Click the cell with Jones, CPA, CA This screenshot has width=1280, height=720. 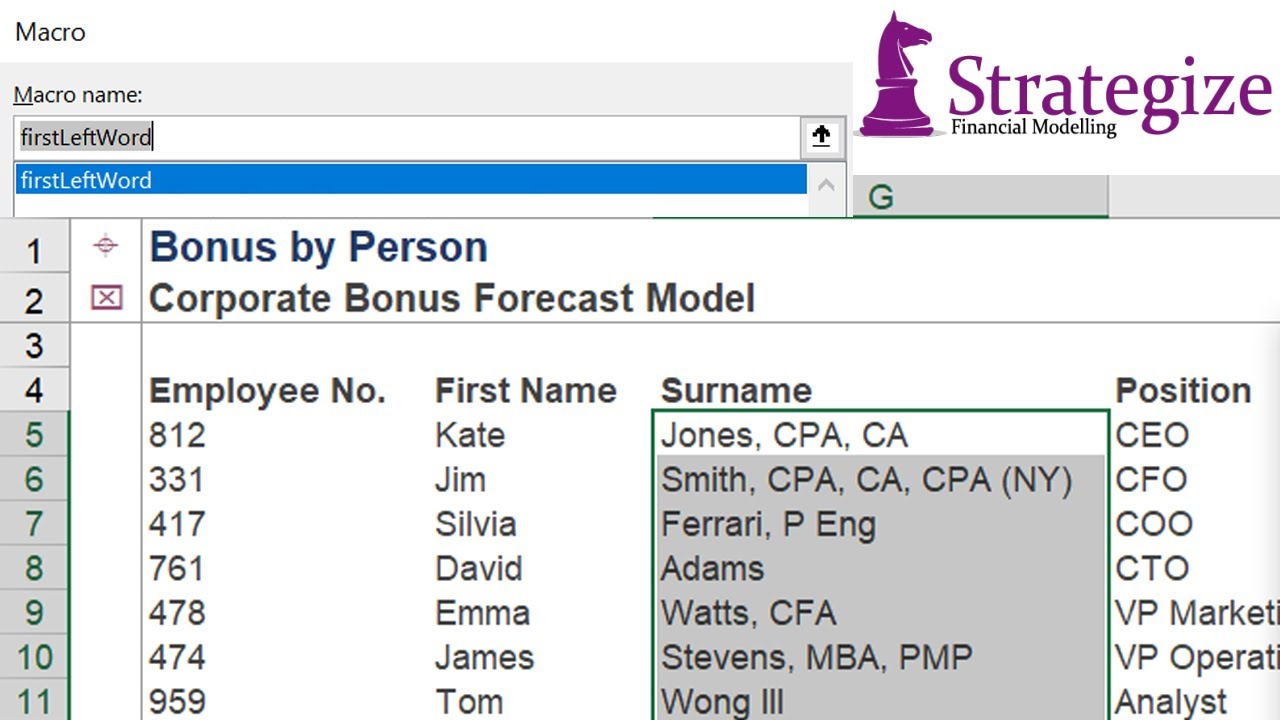point(784,436)
